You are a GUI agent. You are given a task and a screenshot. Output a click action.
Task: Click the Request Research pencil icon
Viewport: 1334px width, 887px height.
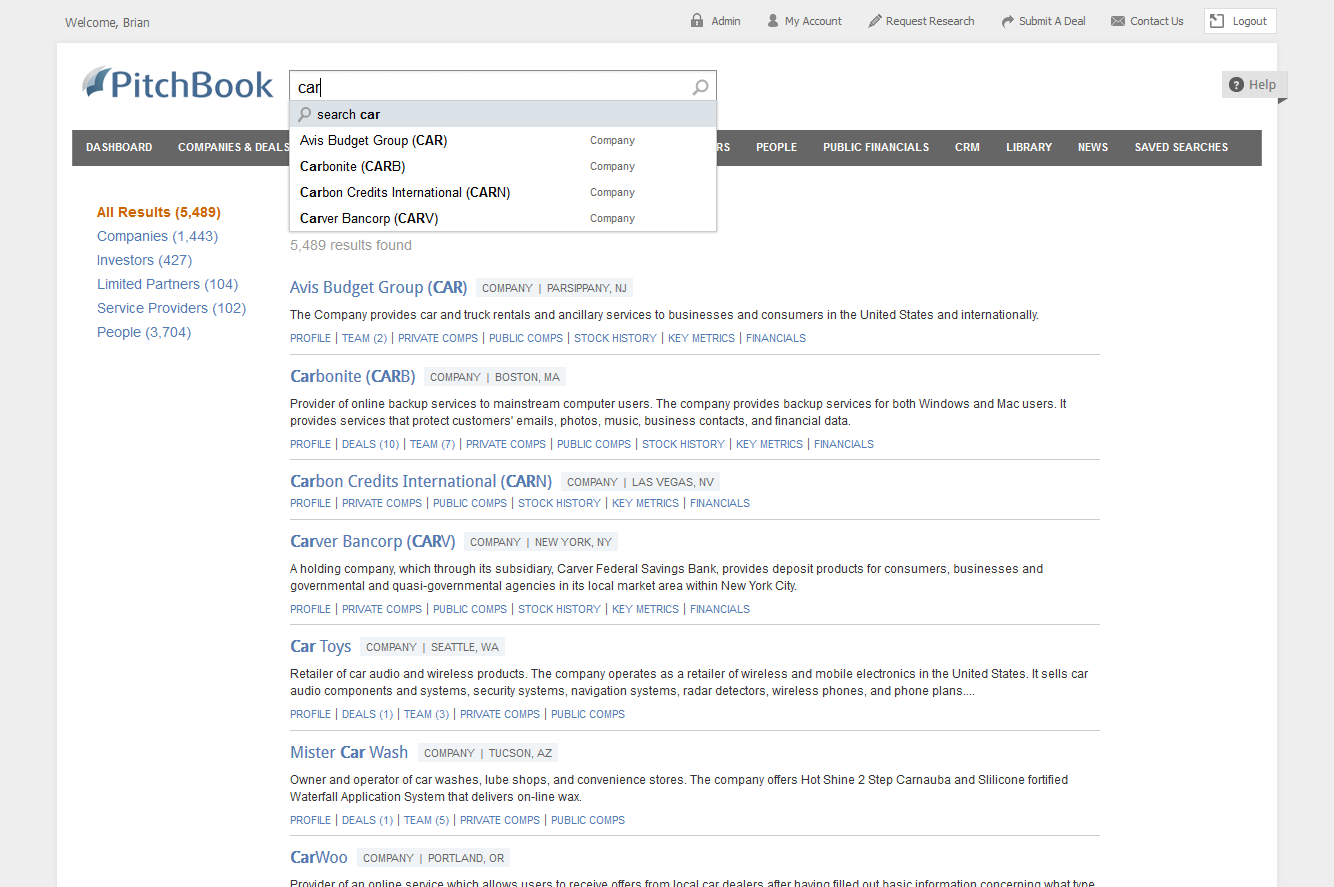pos(875,21)
